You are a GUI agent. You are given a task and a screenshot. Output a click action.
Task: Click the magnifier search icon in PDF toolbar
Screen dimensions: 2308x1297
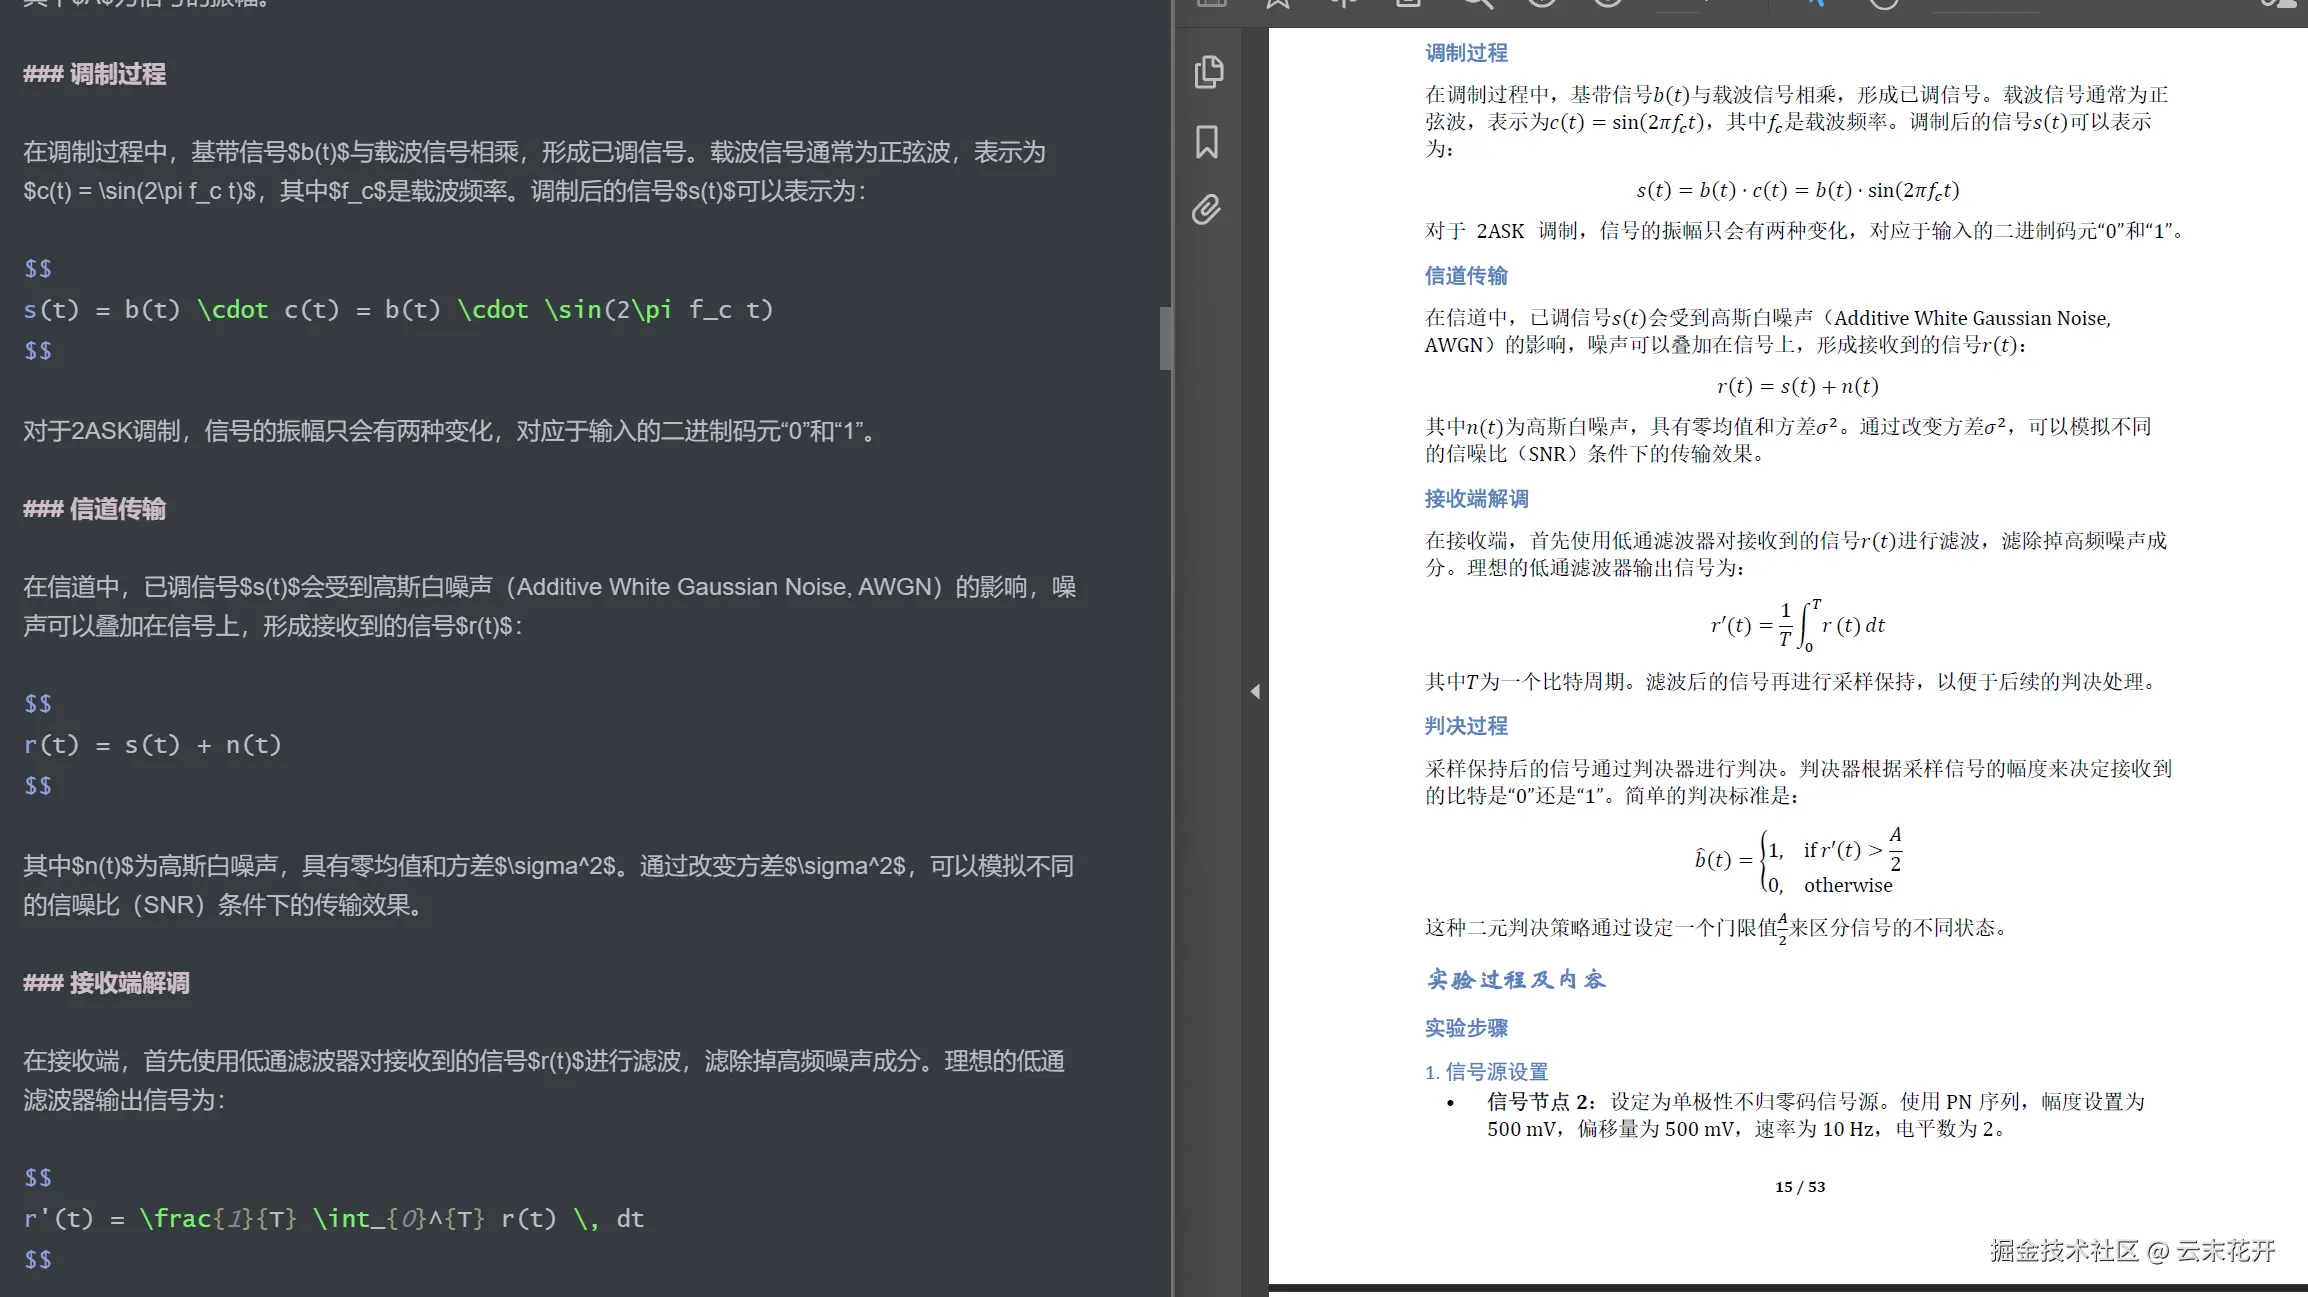(x=1478, y=3)
